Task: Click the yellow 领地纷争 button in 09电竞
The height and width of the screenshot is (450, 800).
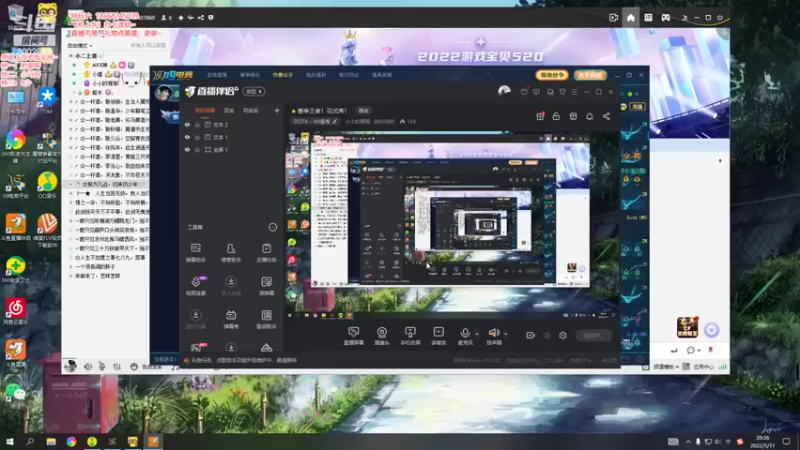Action: pos(552,75)
